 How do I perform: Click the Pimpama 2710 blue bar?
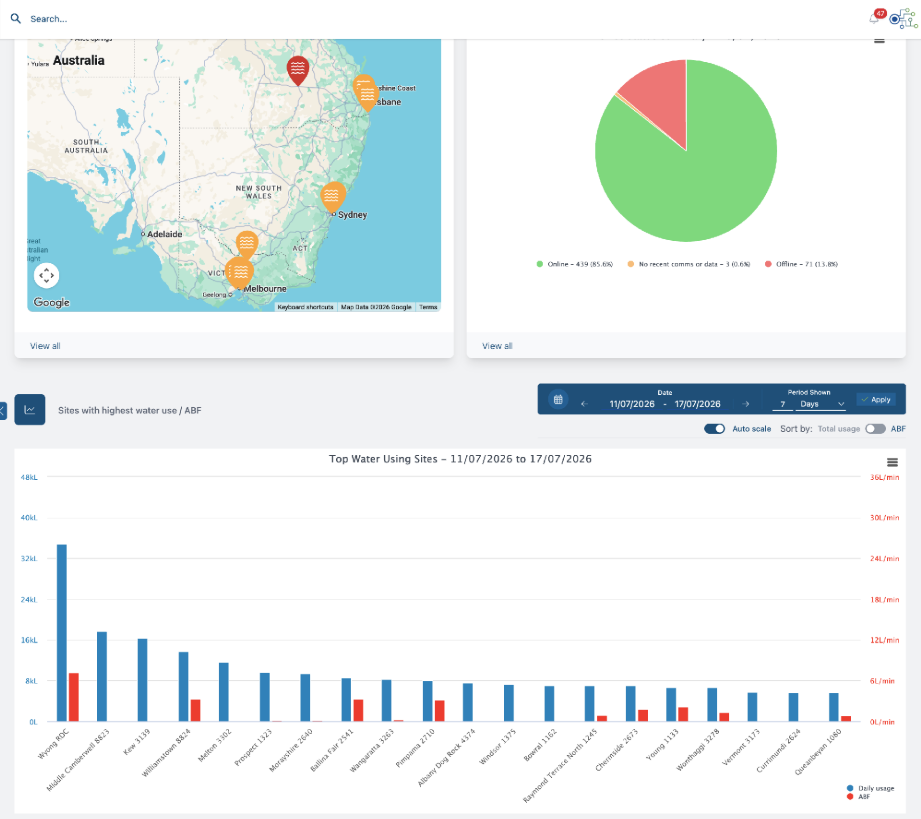[428, 701]
